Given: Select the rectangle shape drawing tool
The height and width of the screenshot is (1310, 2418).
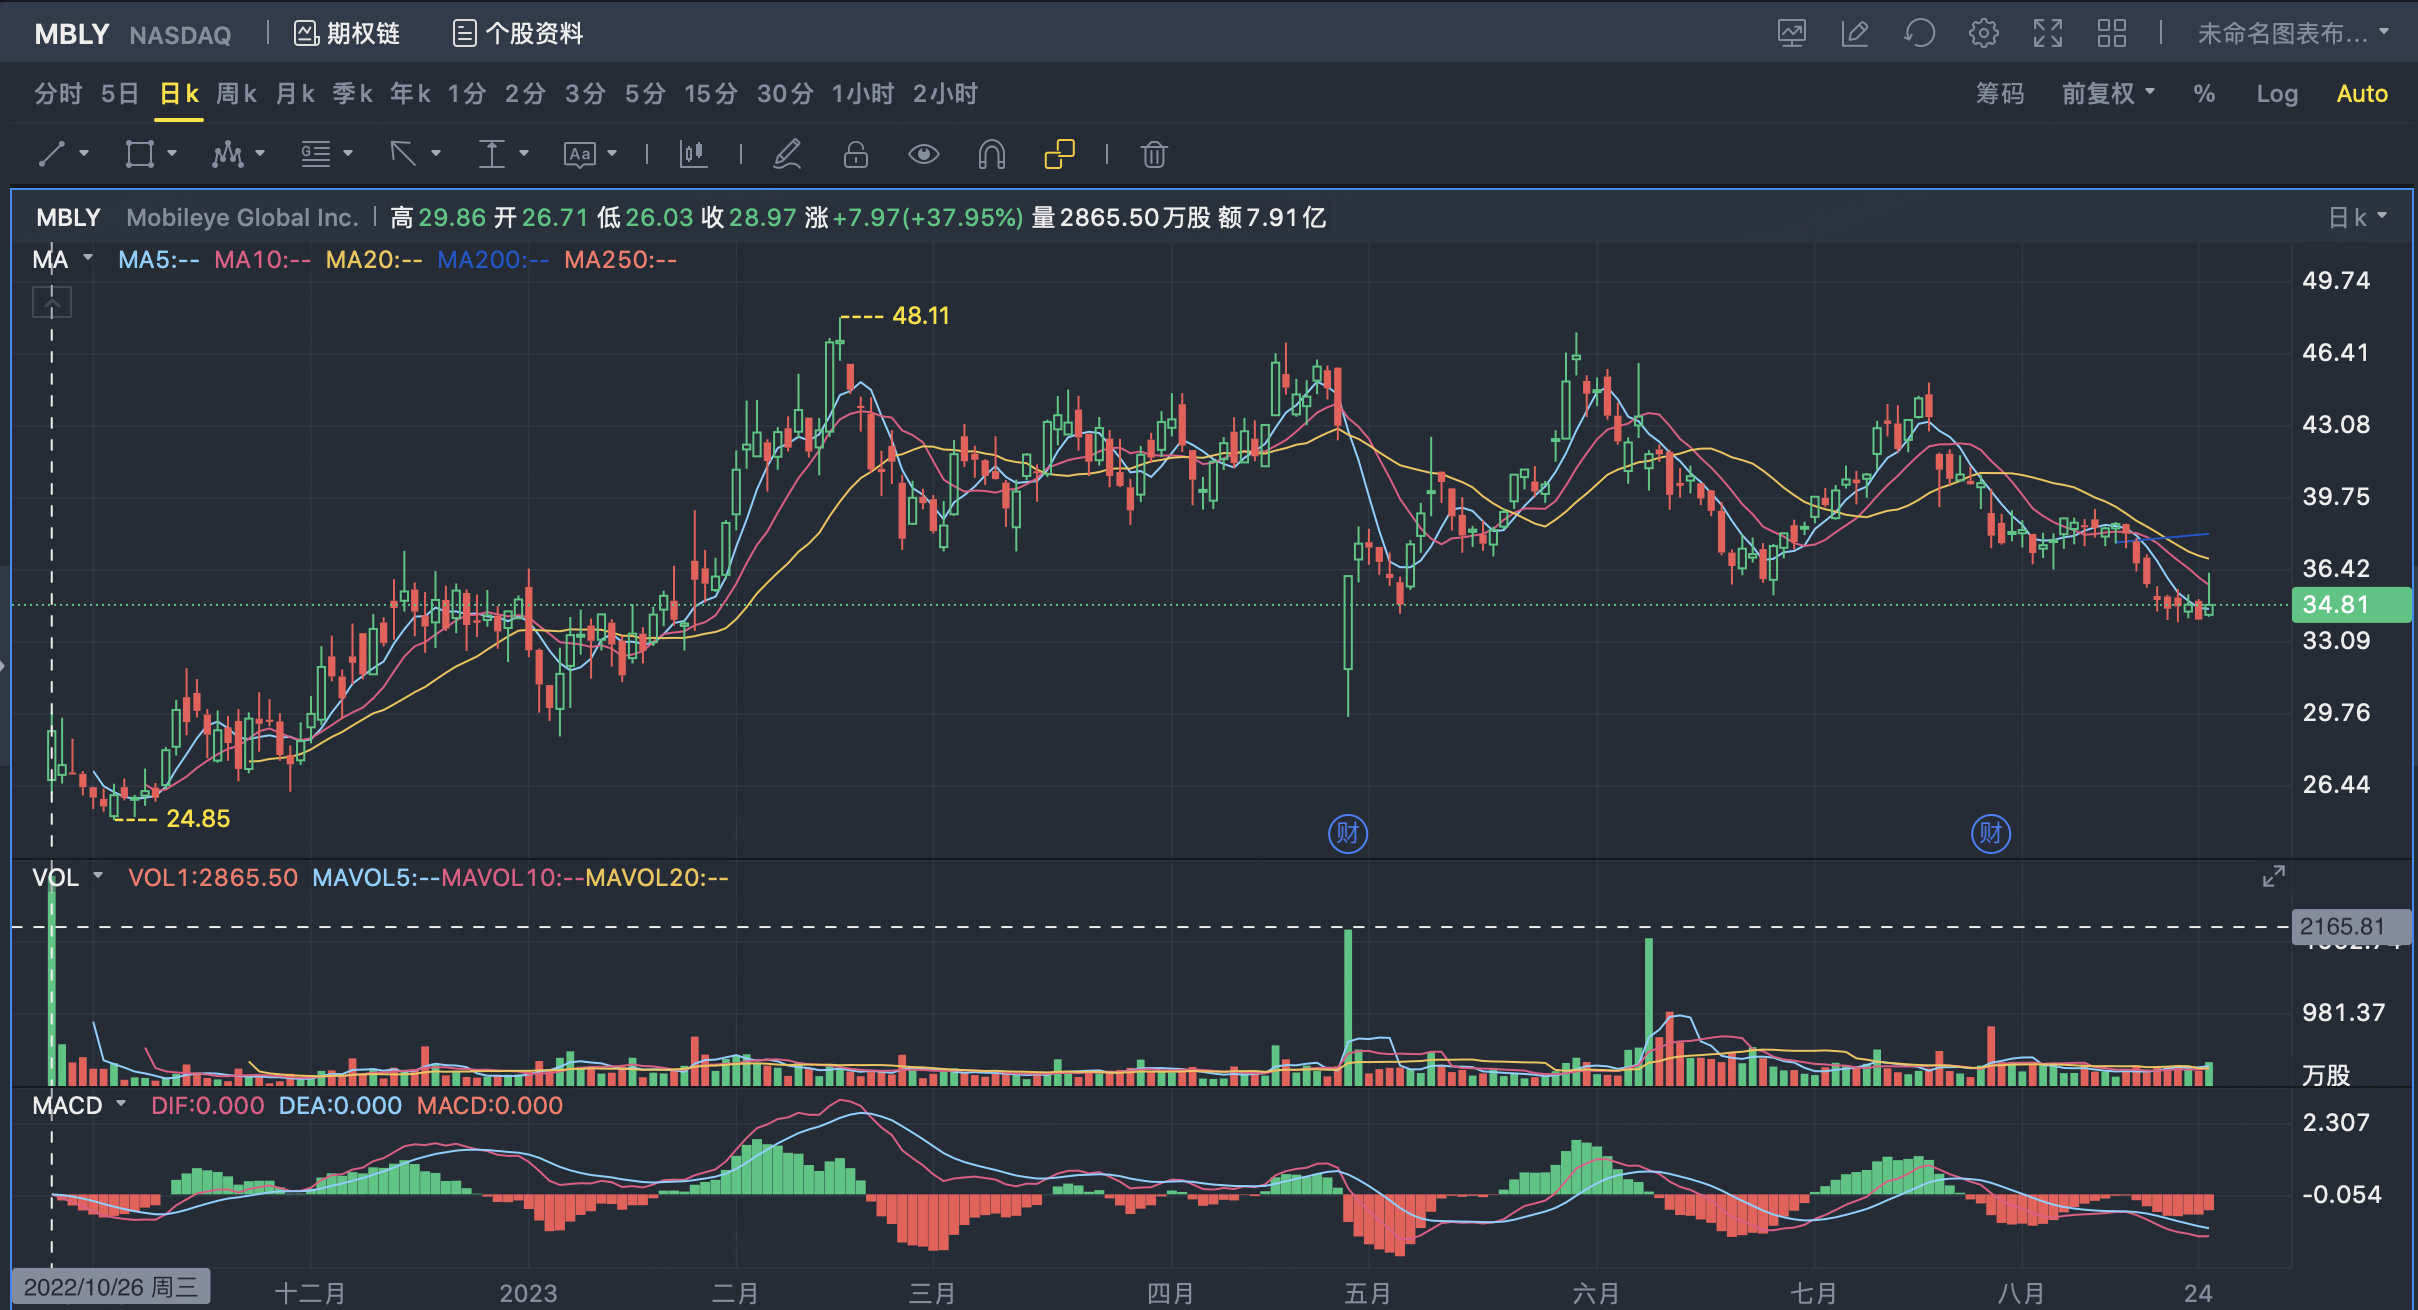Looking at the screenshot, I should coord(139,154).
